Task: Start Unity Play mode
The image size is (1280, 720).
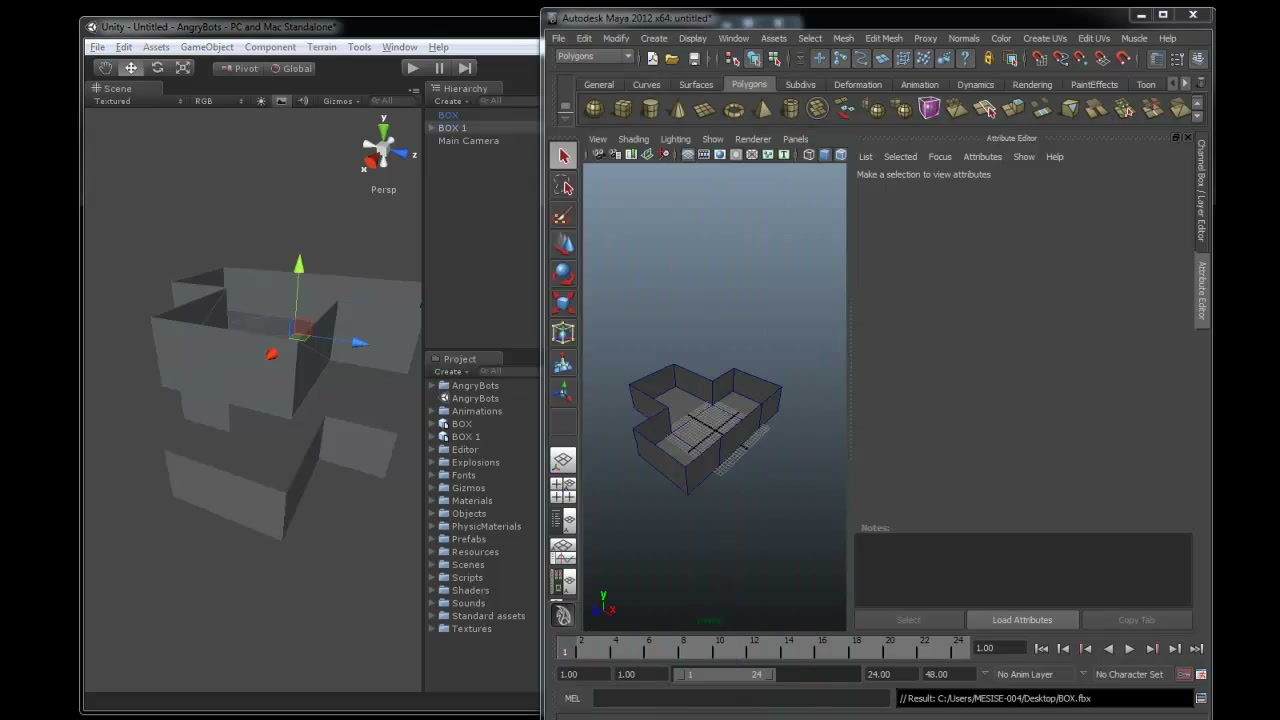Action: 412,68
